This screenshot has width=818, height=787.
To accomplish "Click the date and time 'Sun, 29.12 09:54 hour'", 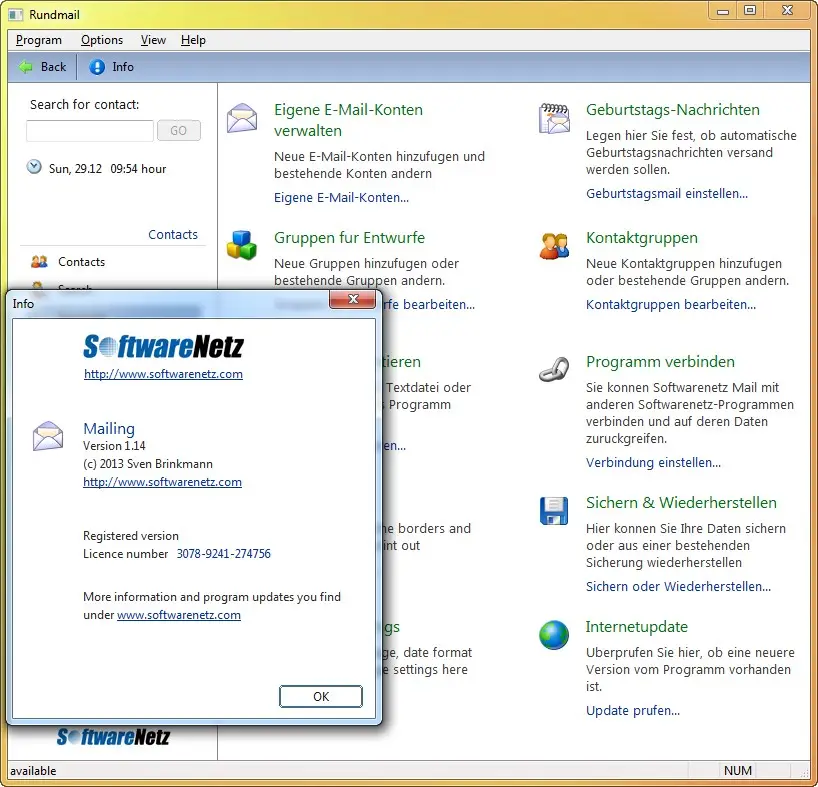I will tap(107, 169).
